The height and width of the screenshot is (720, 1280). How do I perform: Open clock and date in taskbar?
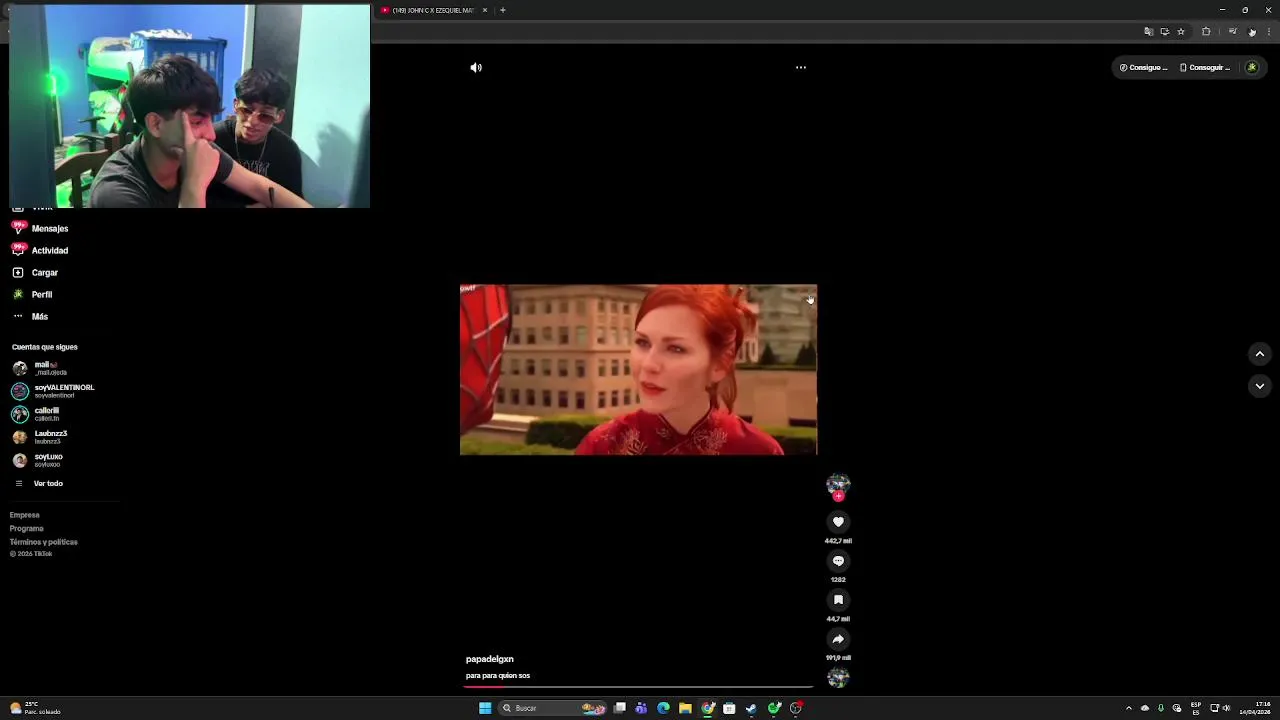point(1254,708)
